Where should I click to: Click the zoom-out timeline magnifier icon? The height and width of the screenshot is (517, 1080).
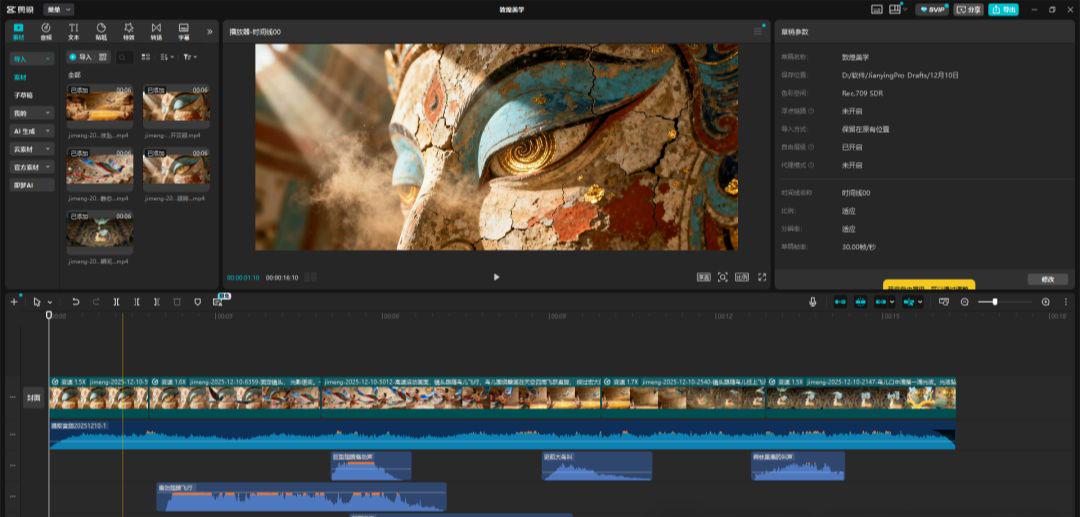(x=965, y=301)
